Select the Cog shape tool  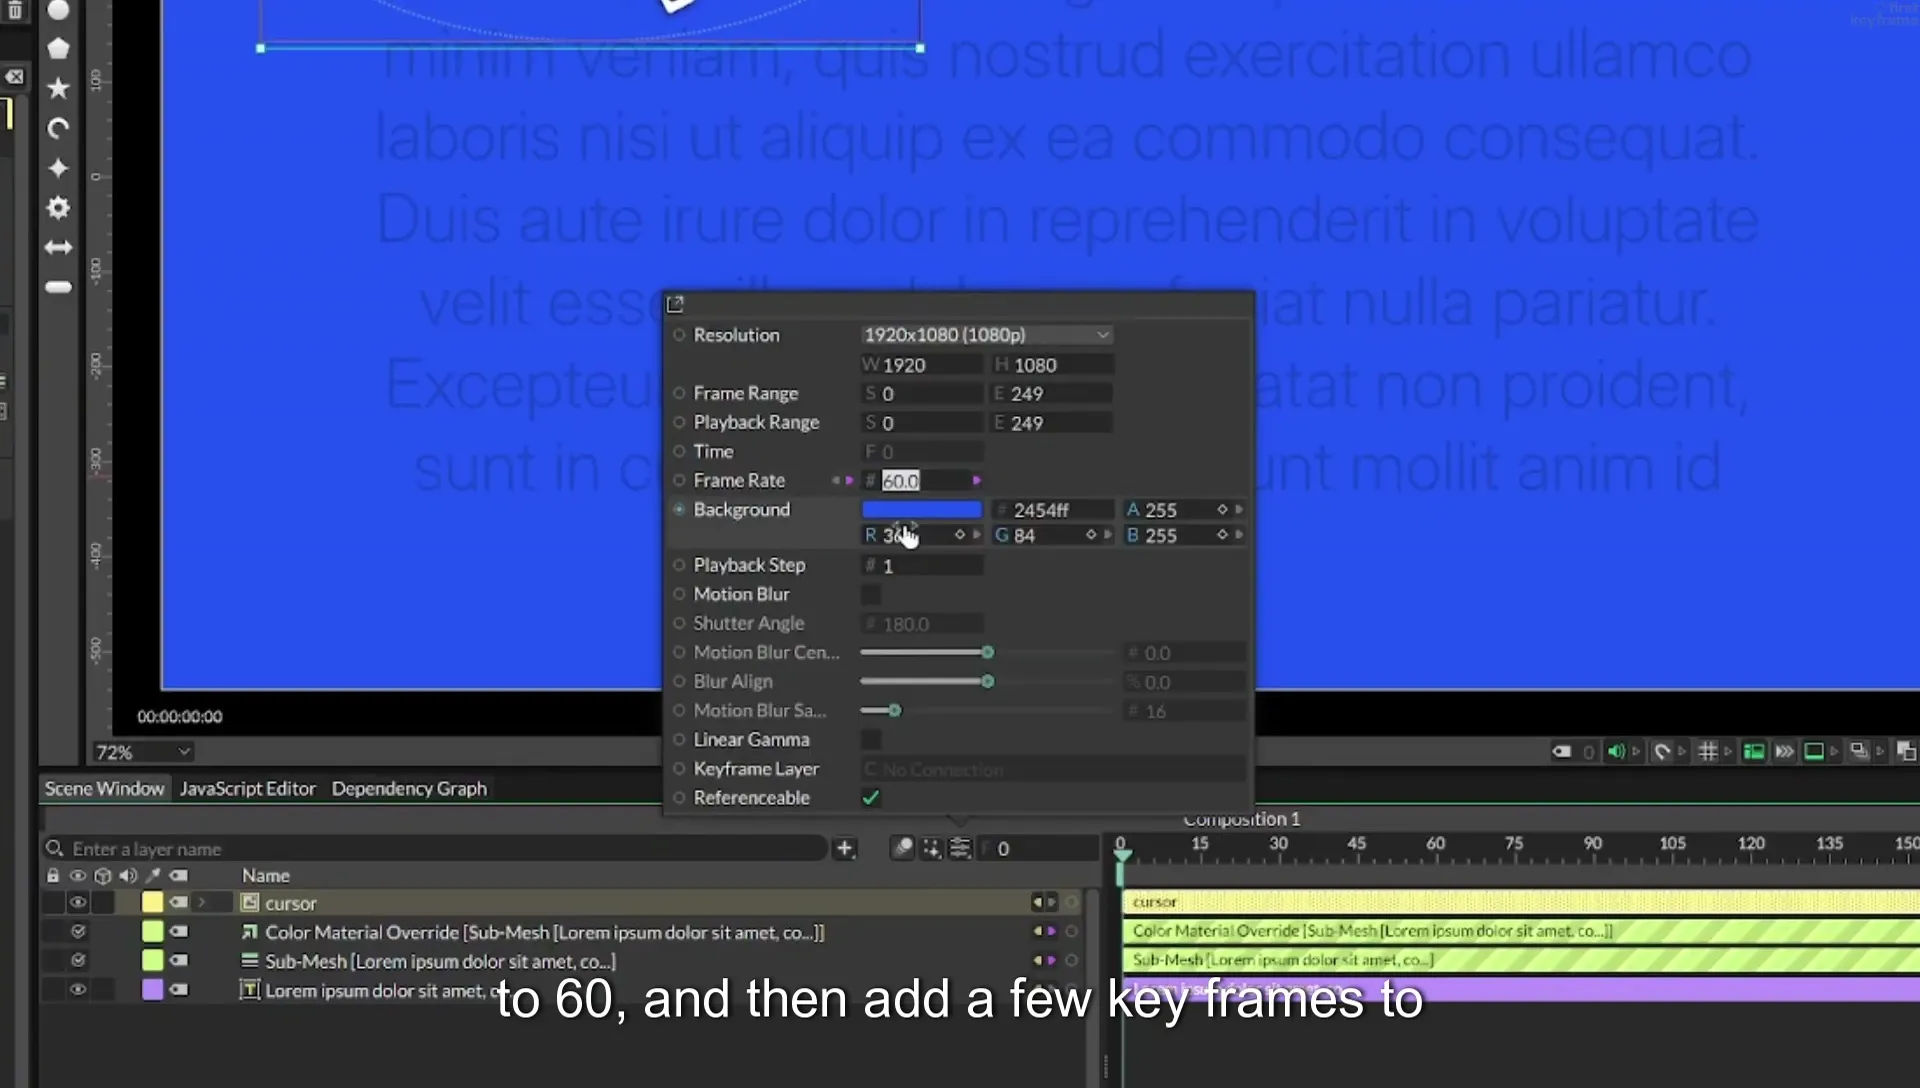click(x=59, y=208)
